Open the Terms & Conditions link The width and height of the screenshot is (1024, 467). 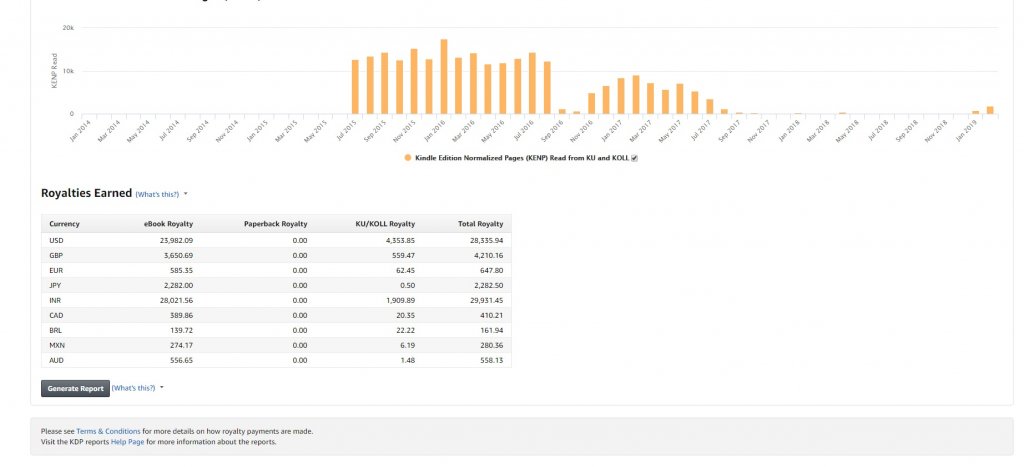coord(108,431)
